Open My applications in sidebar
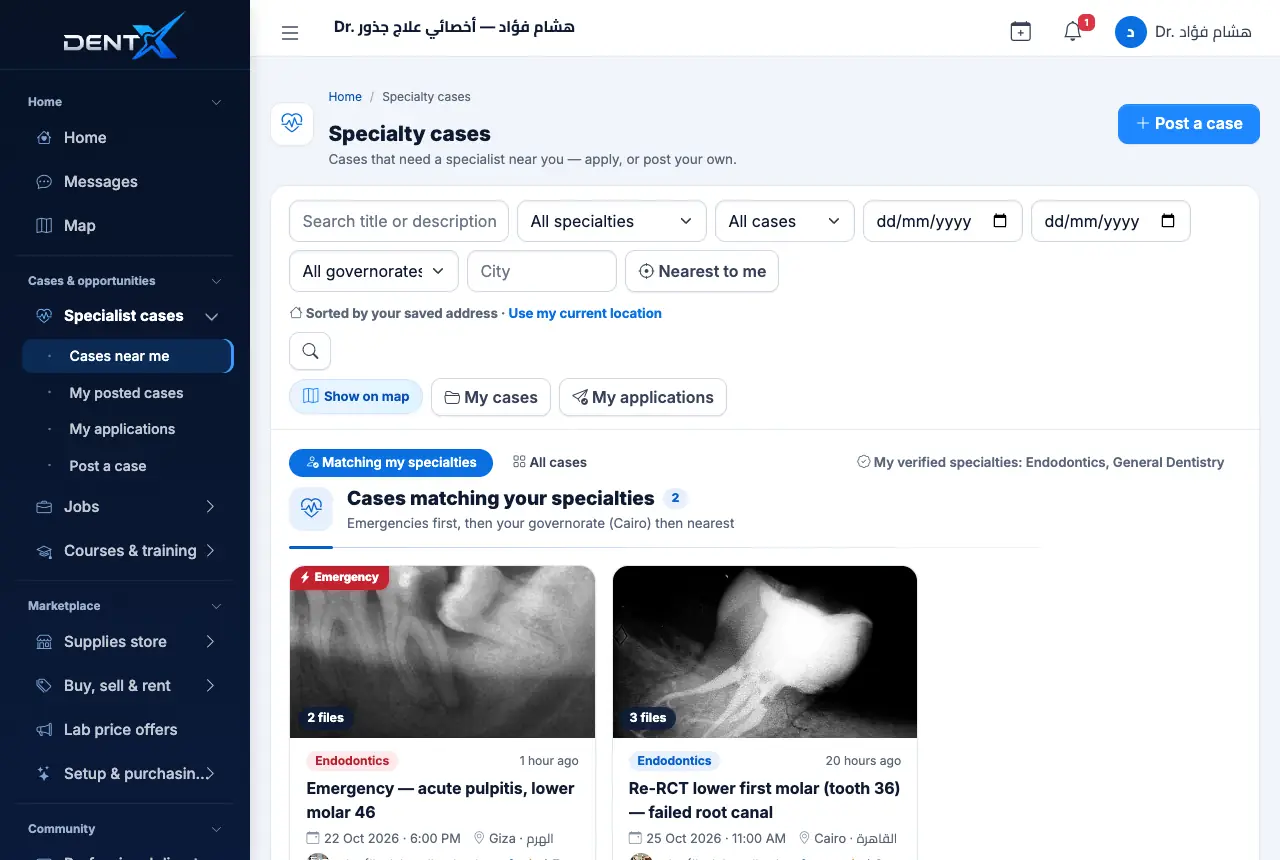 [x=127, y=429]
